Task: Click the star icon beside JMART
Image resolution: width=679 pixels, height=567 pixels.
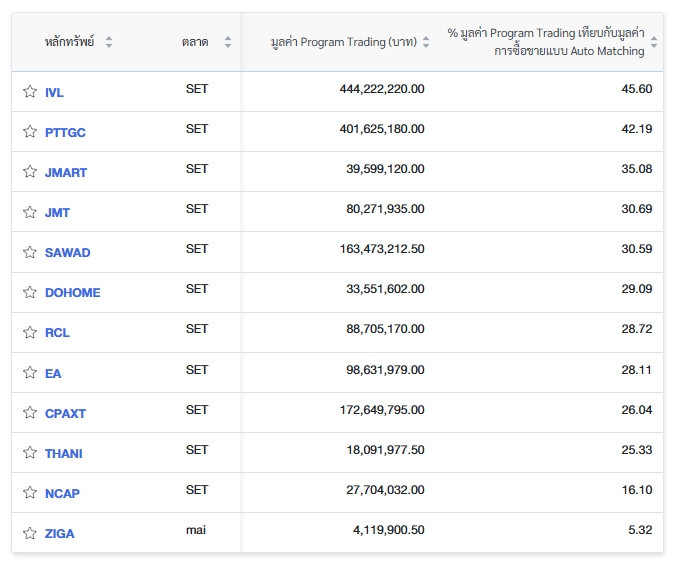Action: (x=30, y=172)
